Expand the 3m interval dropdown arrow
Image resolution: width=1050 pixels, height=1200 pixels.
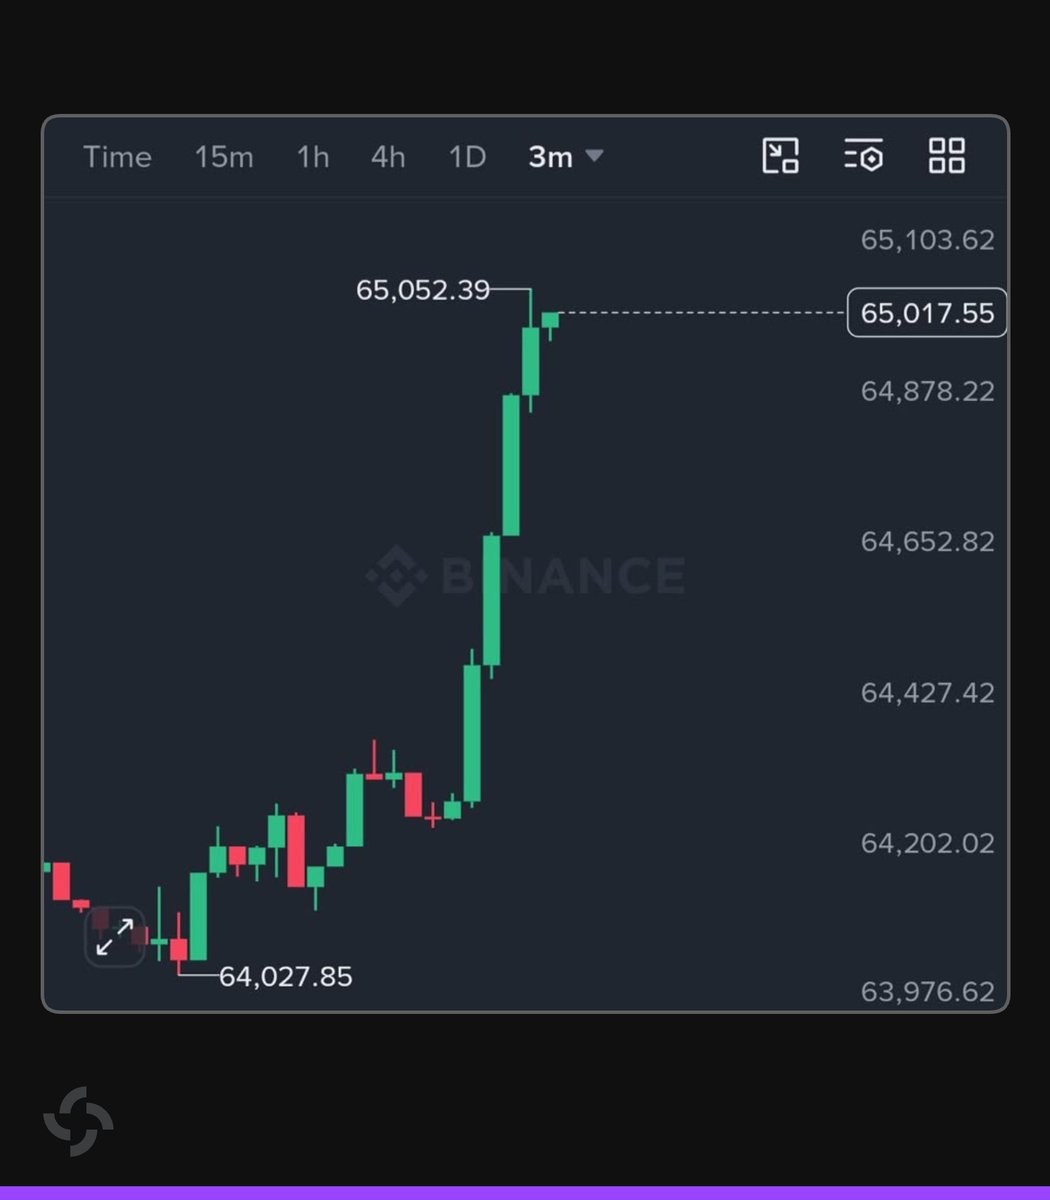[594, 156]
